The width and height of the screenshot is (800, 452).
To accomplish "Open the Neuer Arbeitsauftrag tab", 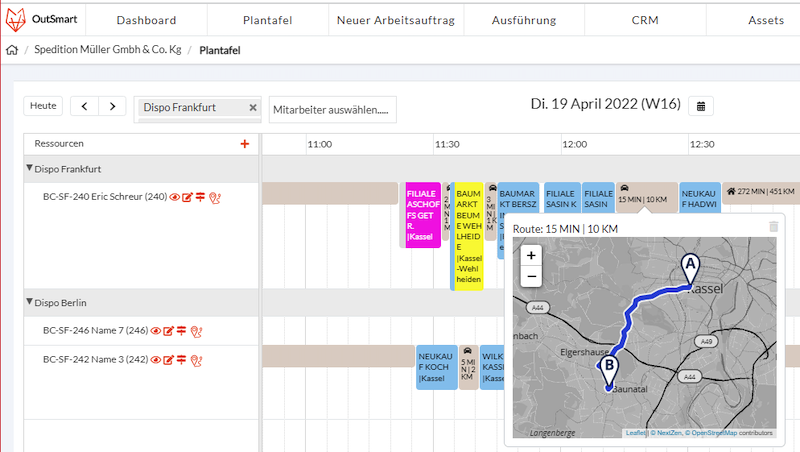I will tap(395, 20).
